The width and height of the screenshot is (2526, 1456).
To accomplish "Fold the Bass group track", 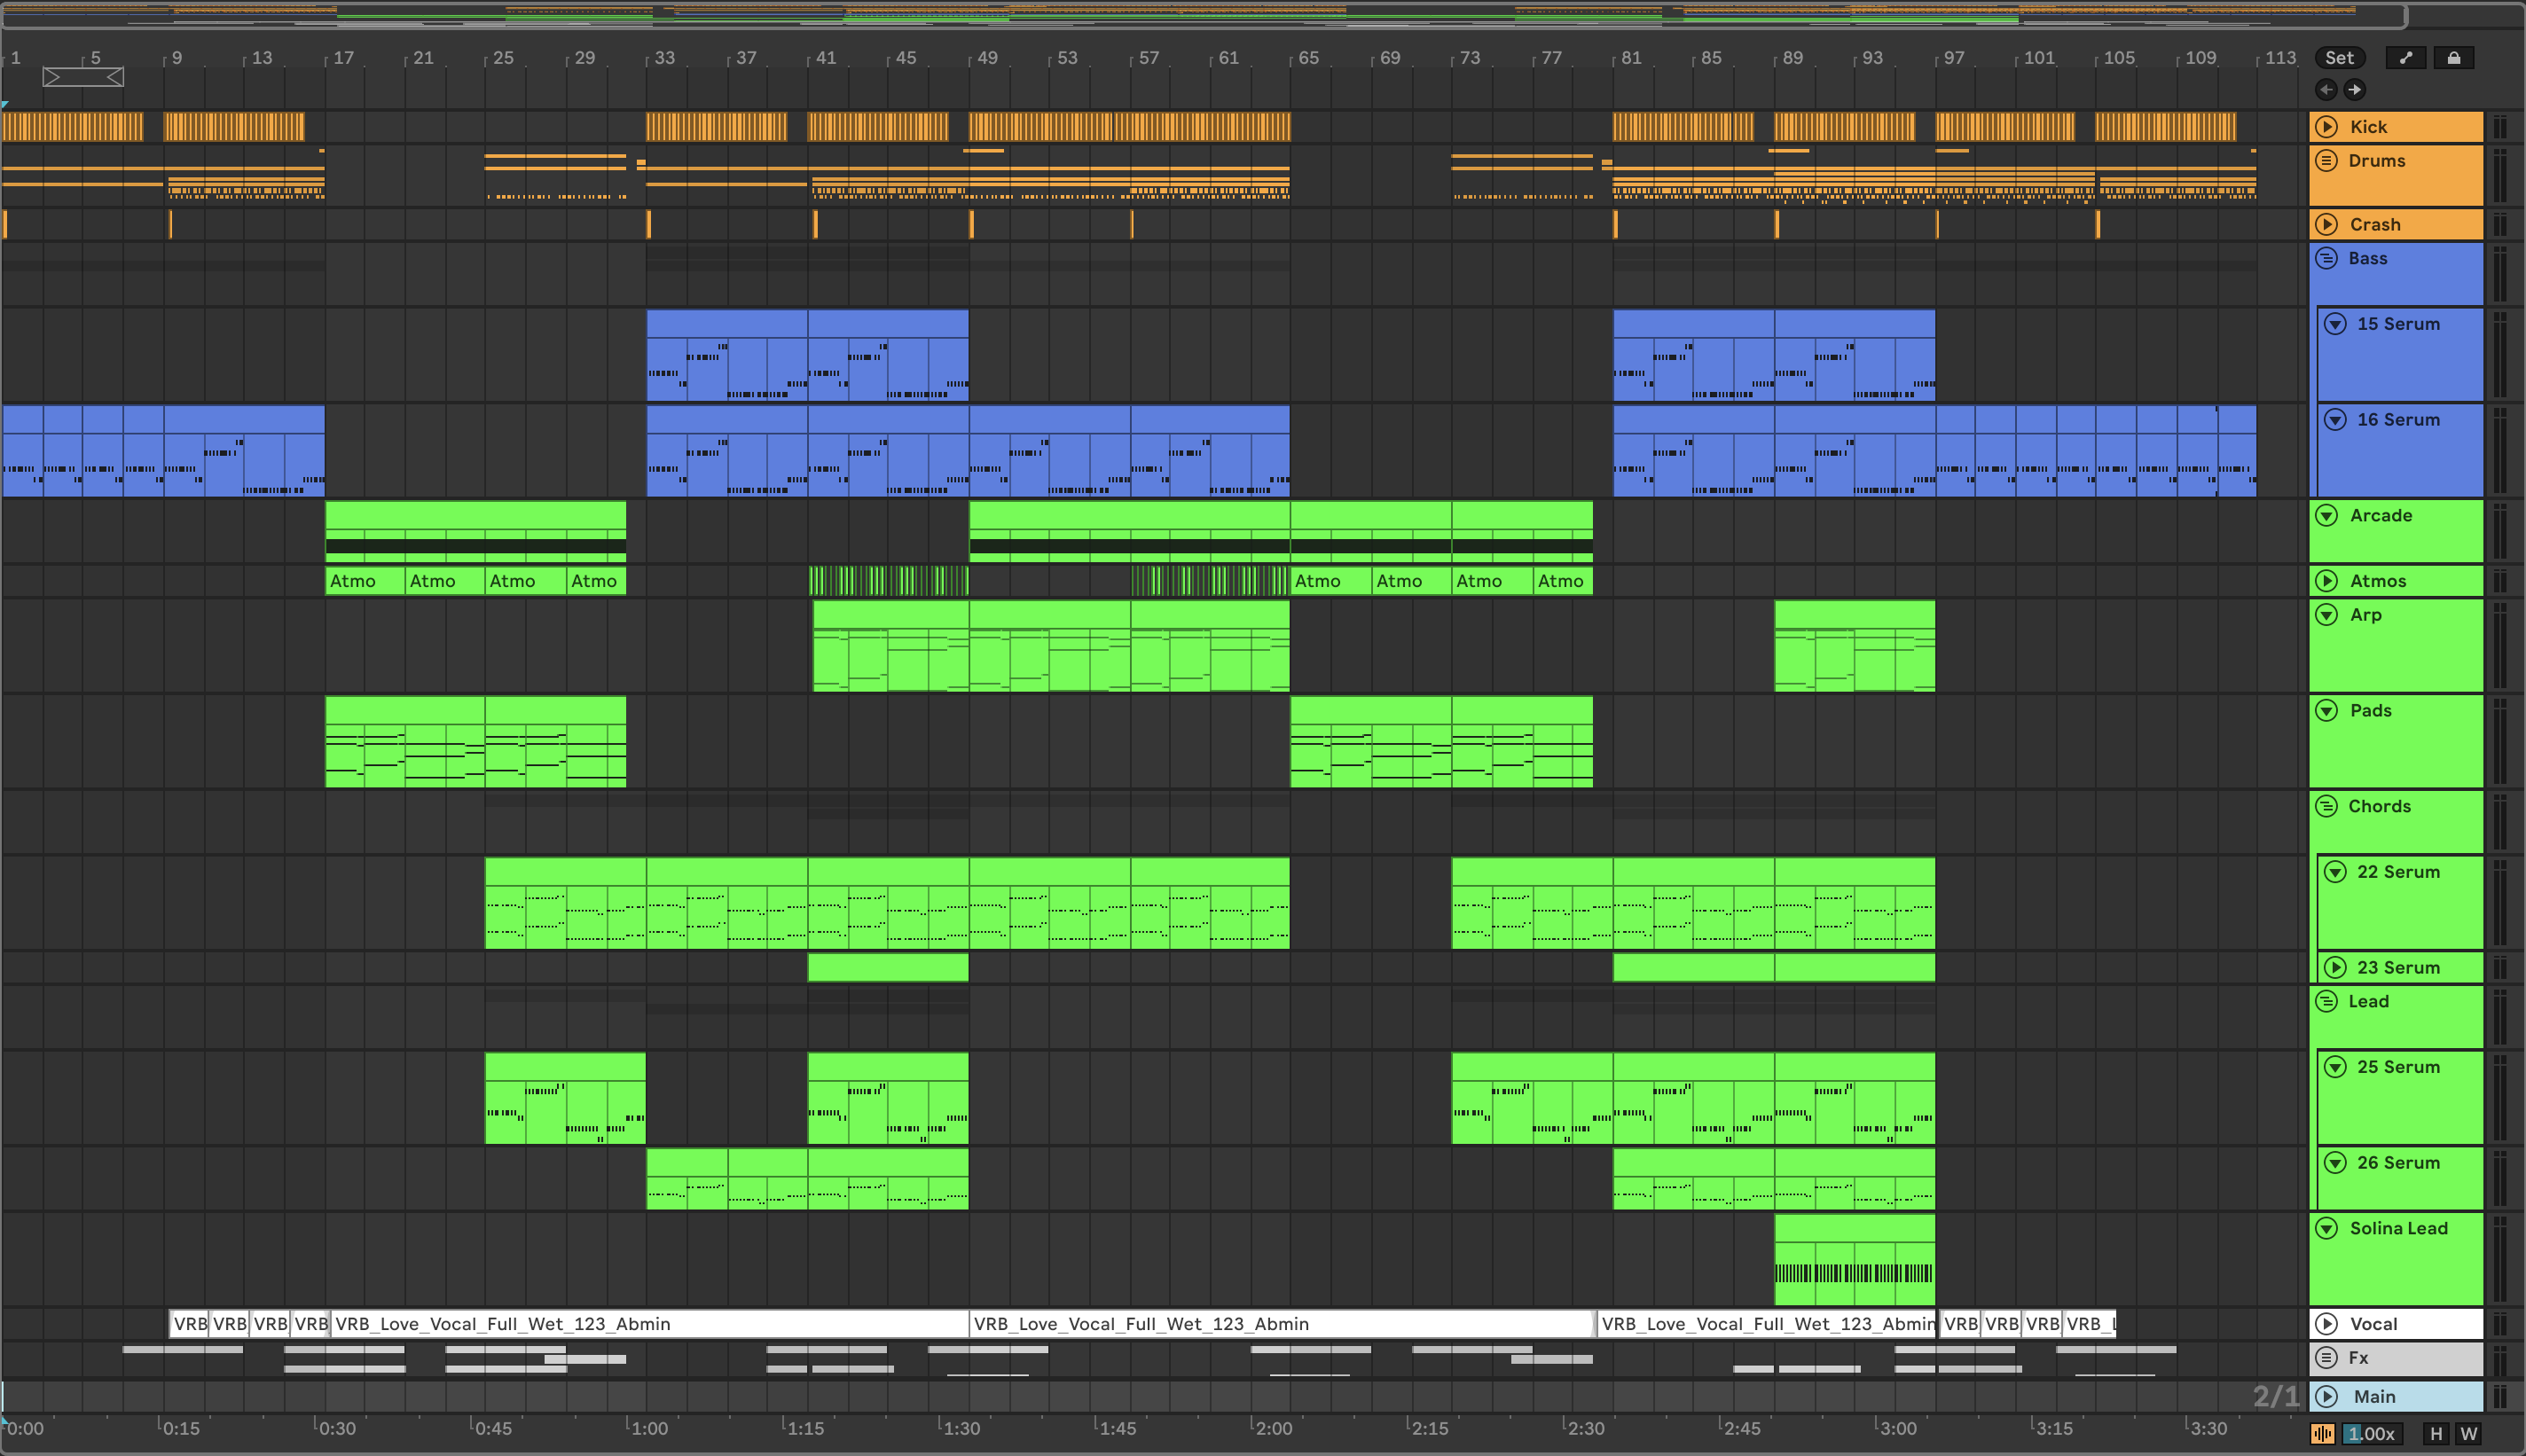I will 2327,258.
